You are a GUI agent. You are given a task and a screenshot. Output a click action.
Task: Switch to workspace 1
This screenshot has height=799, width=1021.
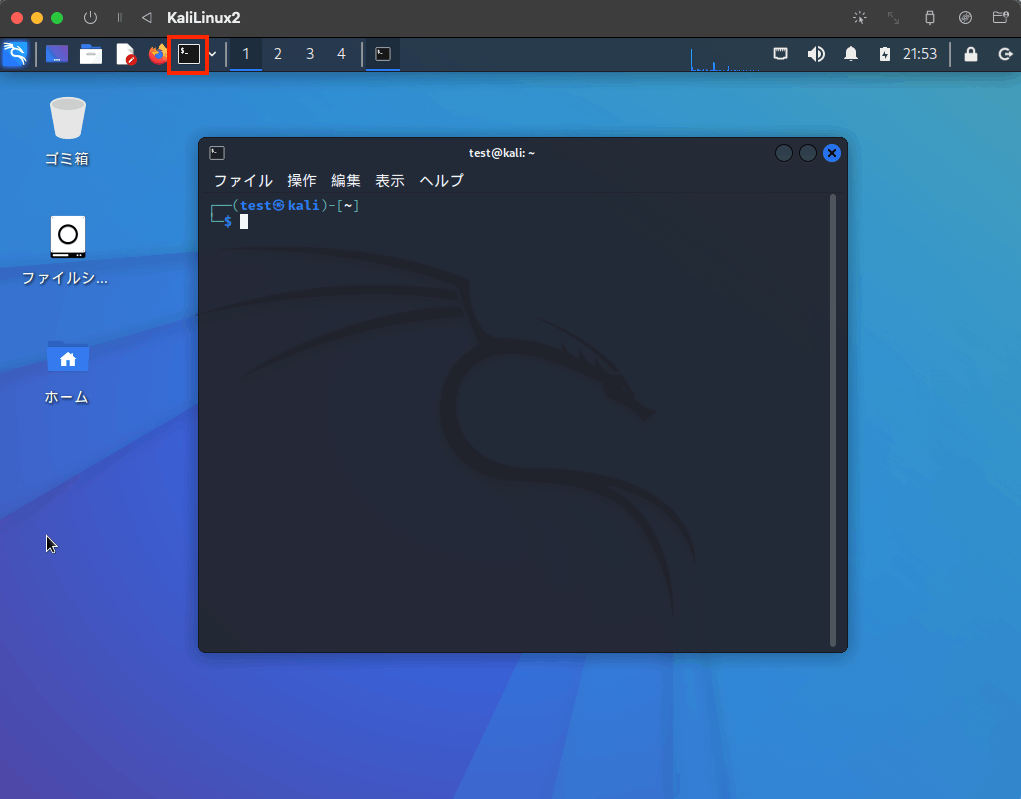pyautogui.click(x=246, y=54)
